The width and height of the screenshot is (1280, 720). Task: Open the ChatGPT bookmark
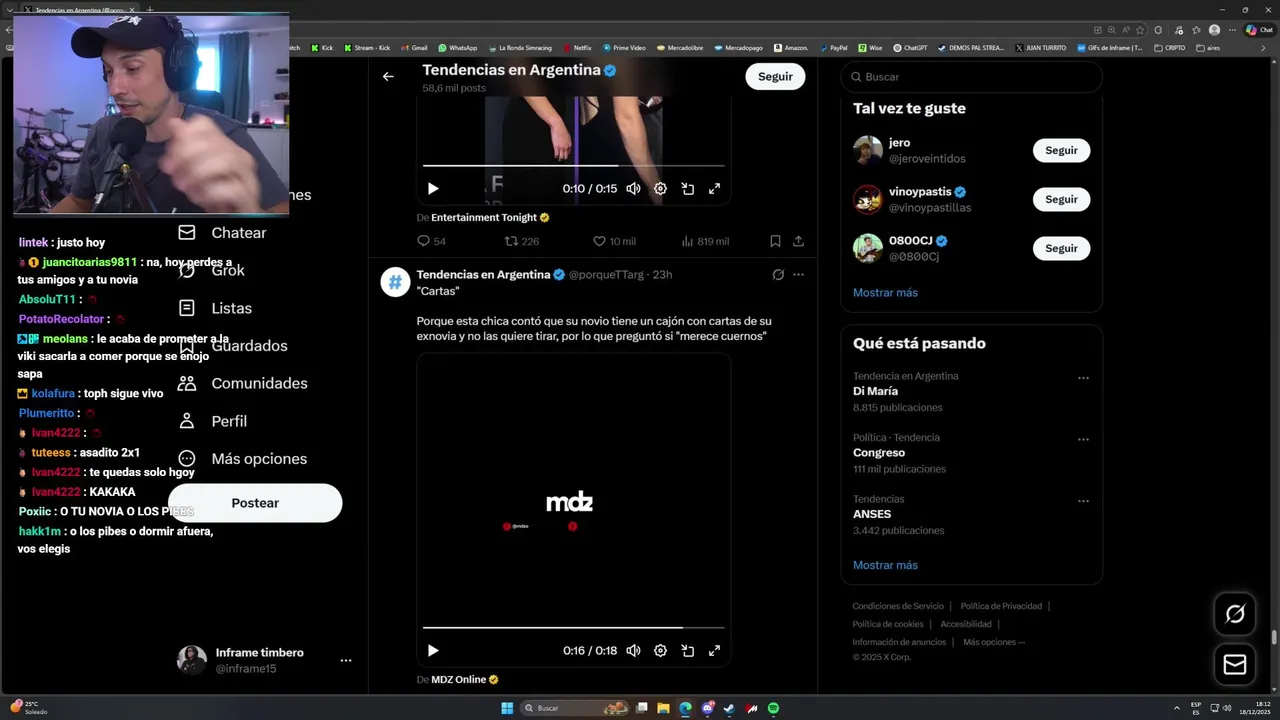(910, 47)
